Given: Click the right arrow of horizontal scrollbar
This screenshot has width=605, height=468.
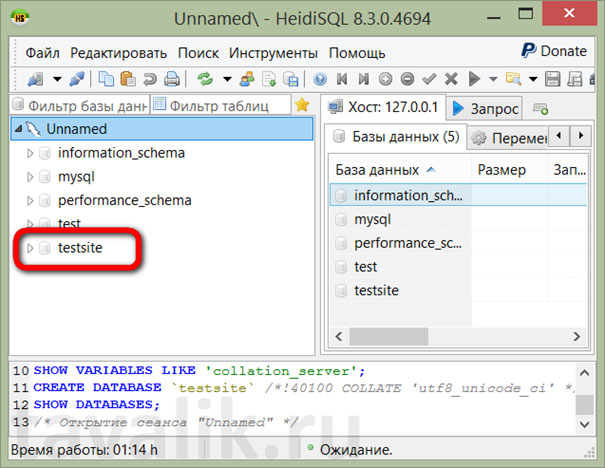Looking at the screenshot, I should (576, 336).
